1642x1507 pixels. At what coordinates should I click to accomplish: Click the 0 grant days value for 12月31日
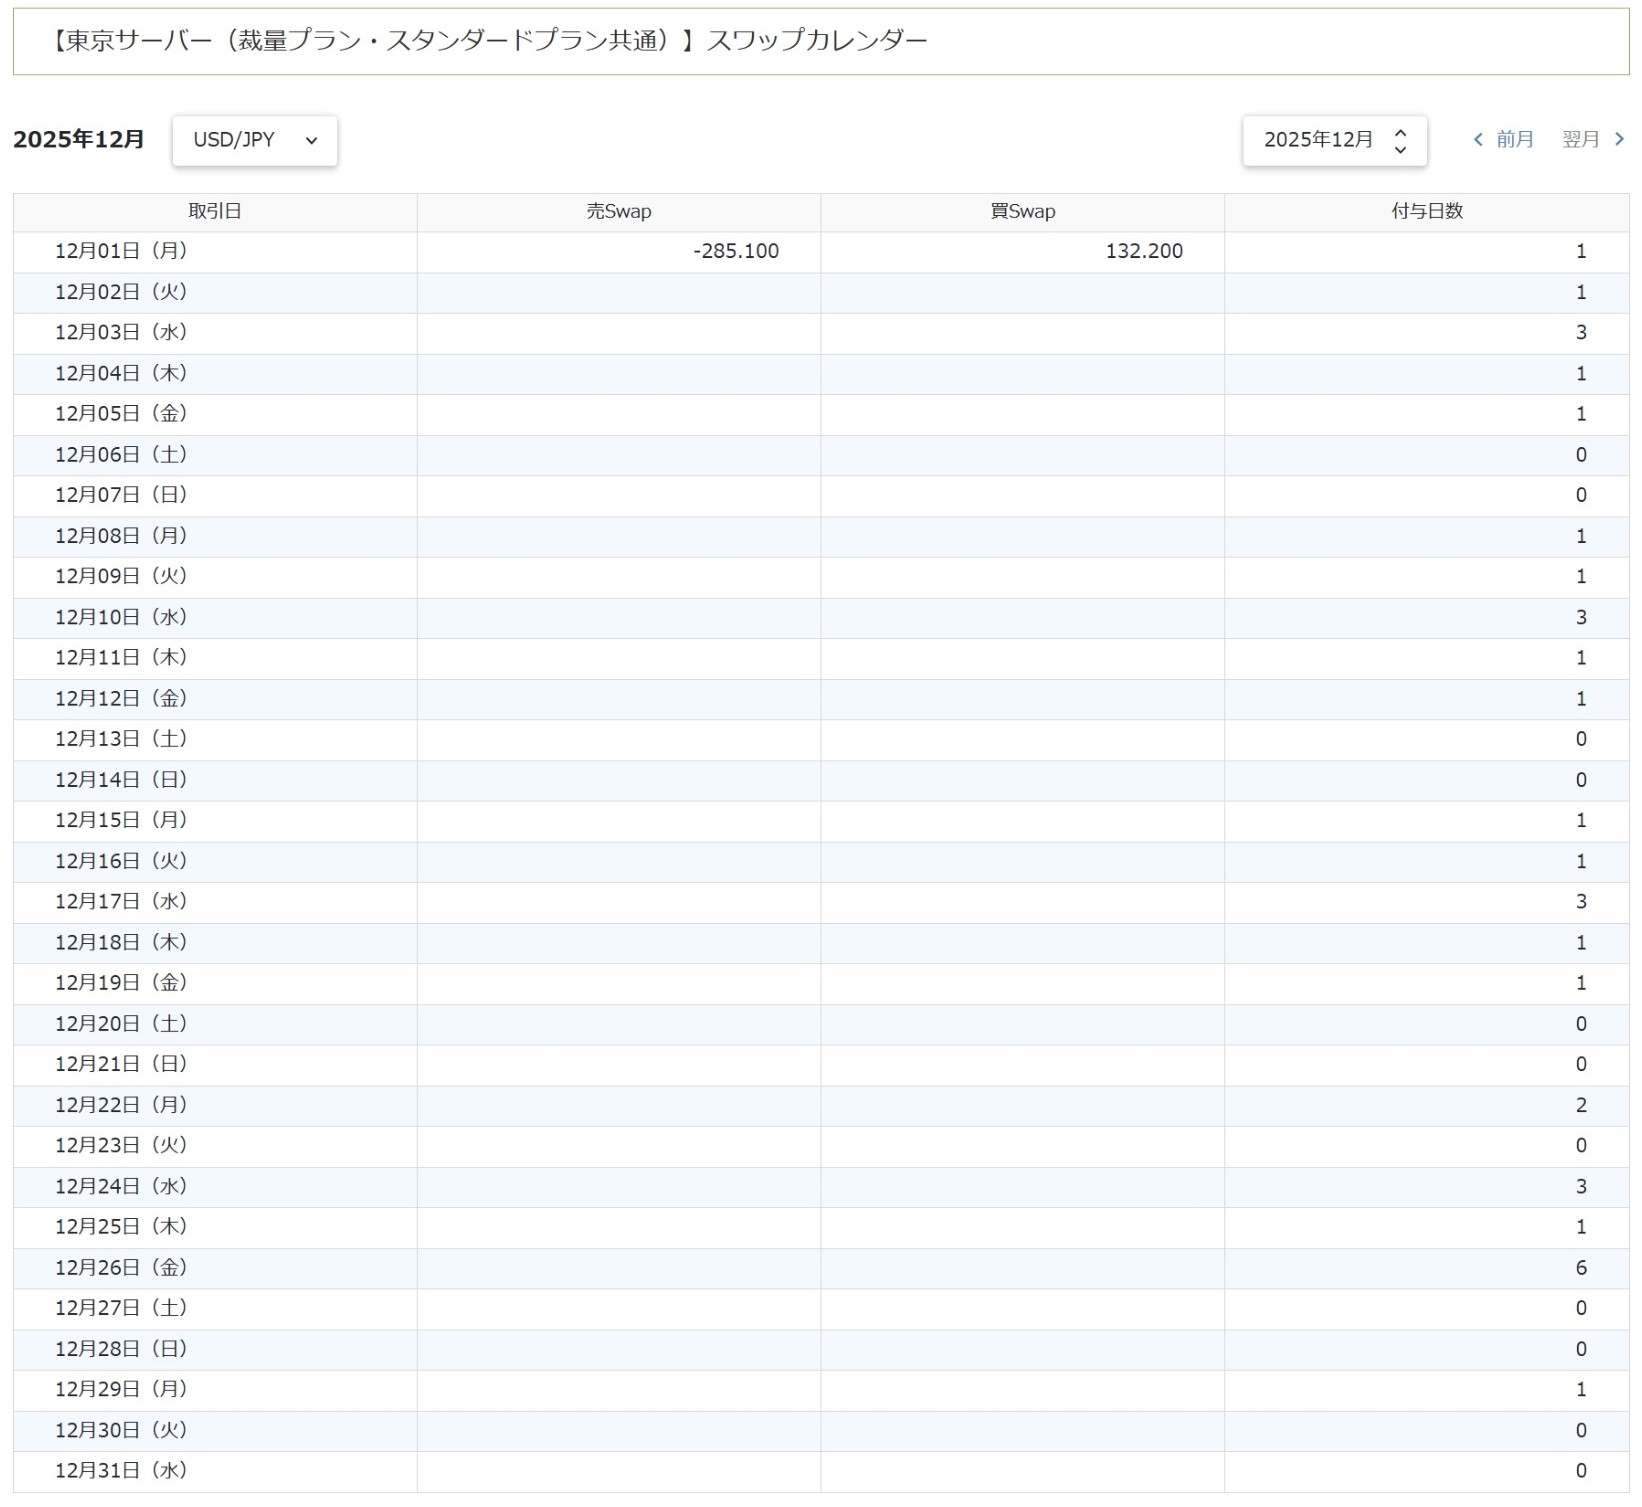[1581, 1472]
